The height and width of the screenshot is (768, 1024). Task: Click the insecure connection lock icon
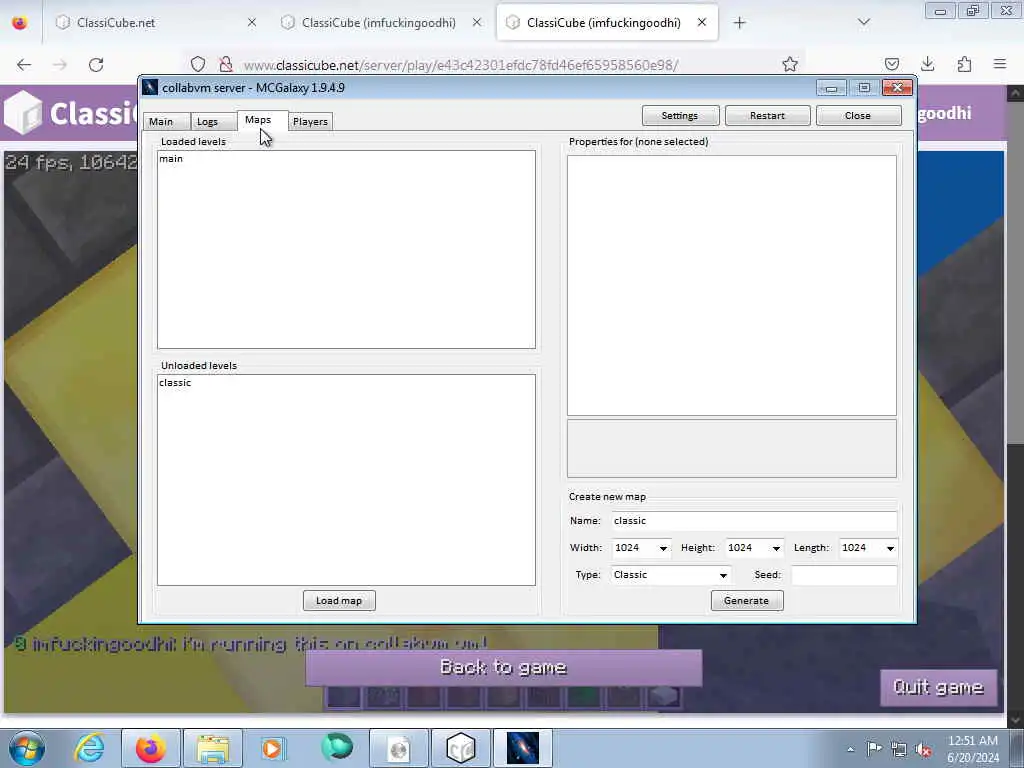click(x=225, y=65)
